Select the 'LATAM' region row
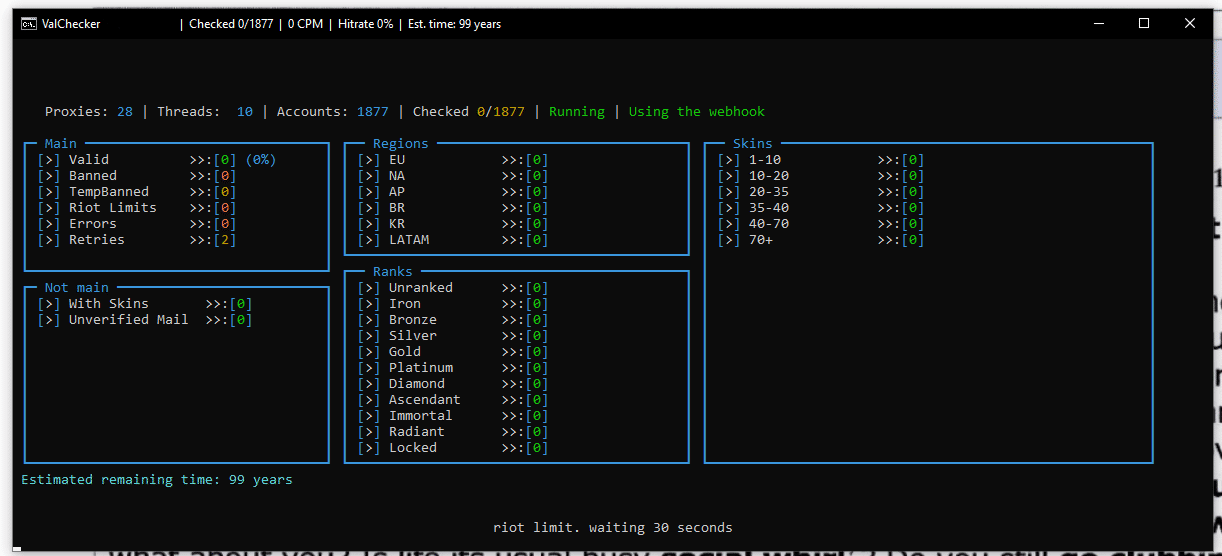1222x556 pixels. [x=453, y=240]
